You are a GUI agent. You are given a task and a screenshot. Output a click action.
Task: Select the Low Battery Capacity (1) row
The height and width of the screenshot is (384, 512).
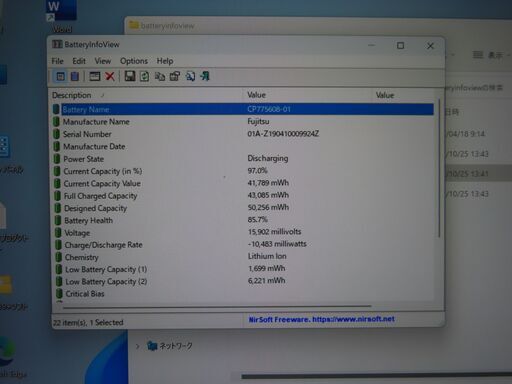coord(243,269)
